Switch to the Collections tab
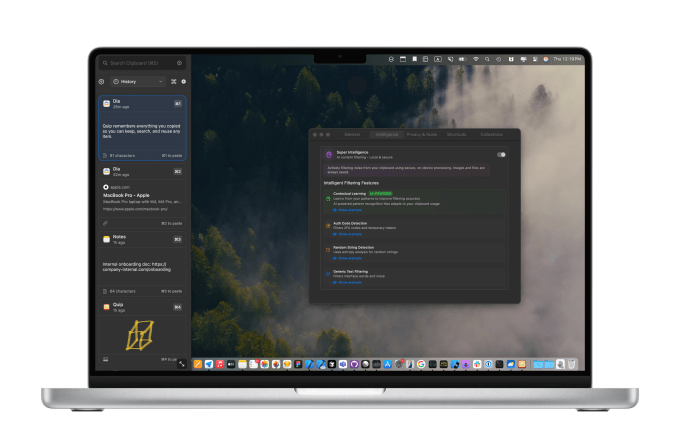 pos(491,134)
